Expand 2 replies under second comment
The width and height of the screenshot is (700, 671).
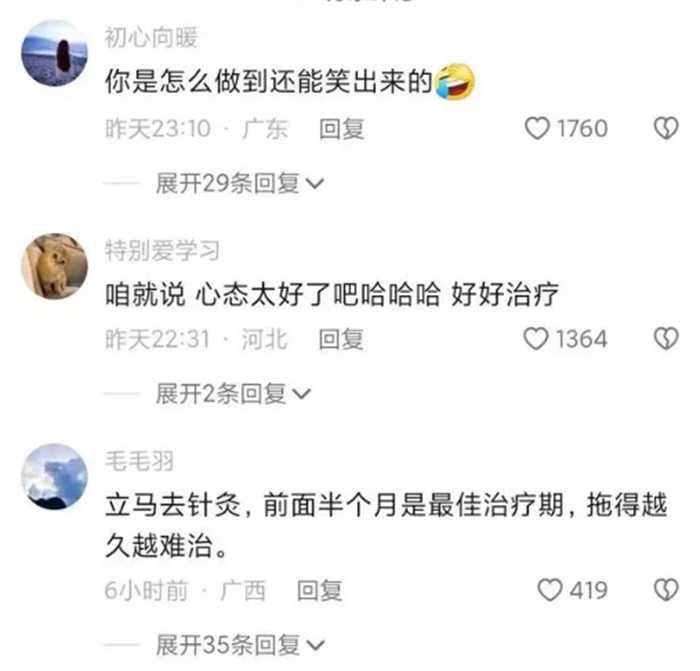[233, 394]
